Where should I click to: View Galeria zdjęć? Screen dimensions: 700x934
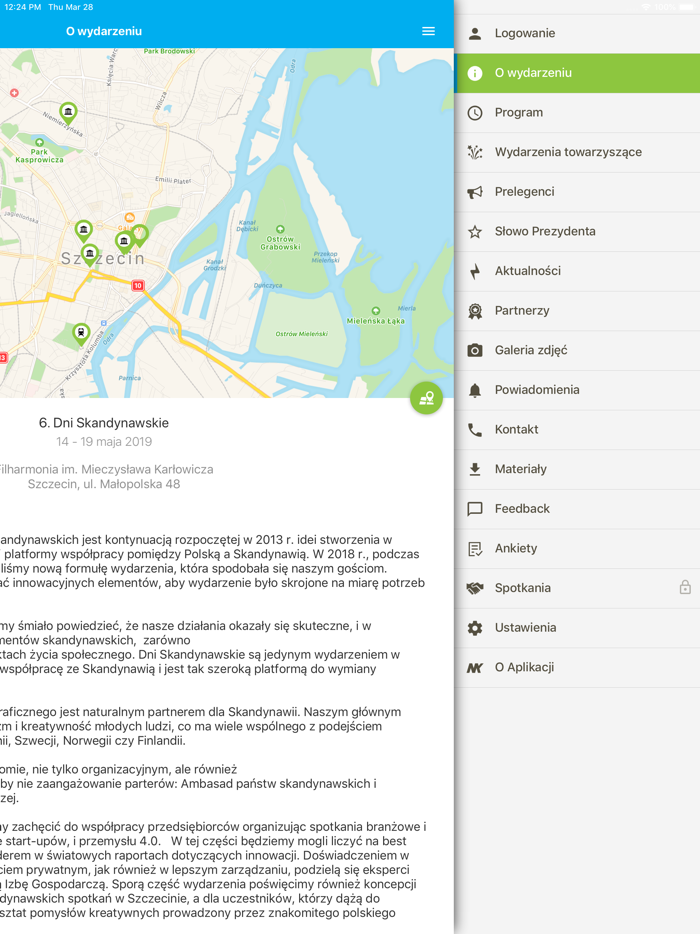click(x=577, y=350)
